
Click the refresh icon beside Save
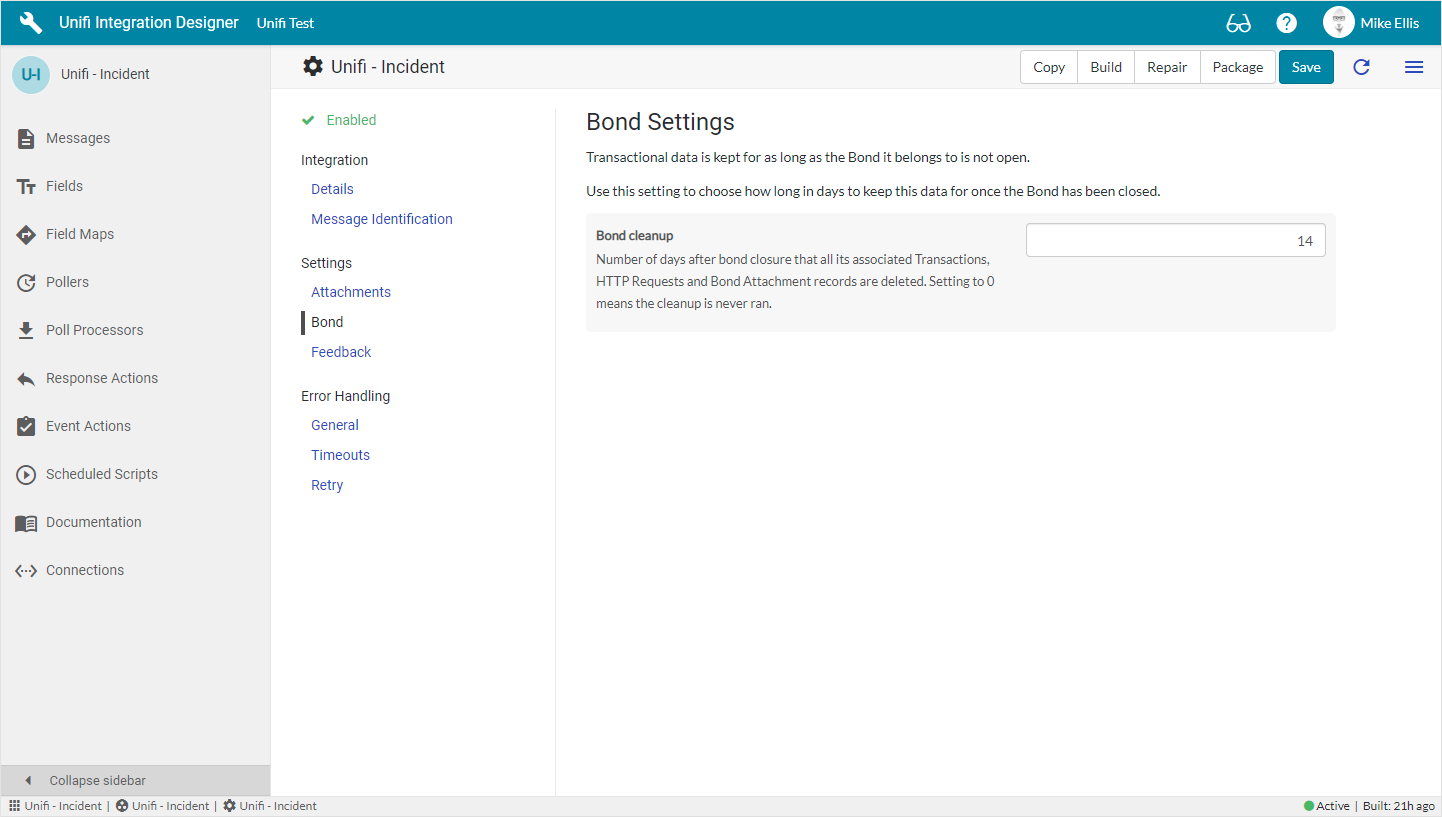1361,67
